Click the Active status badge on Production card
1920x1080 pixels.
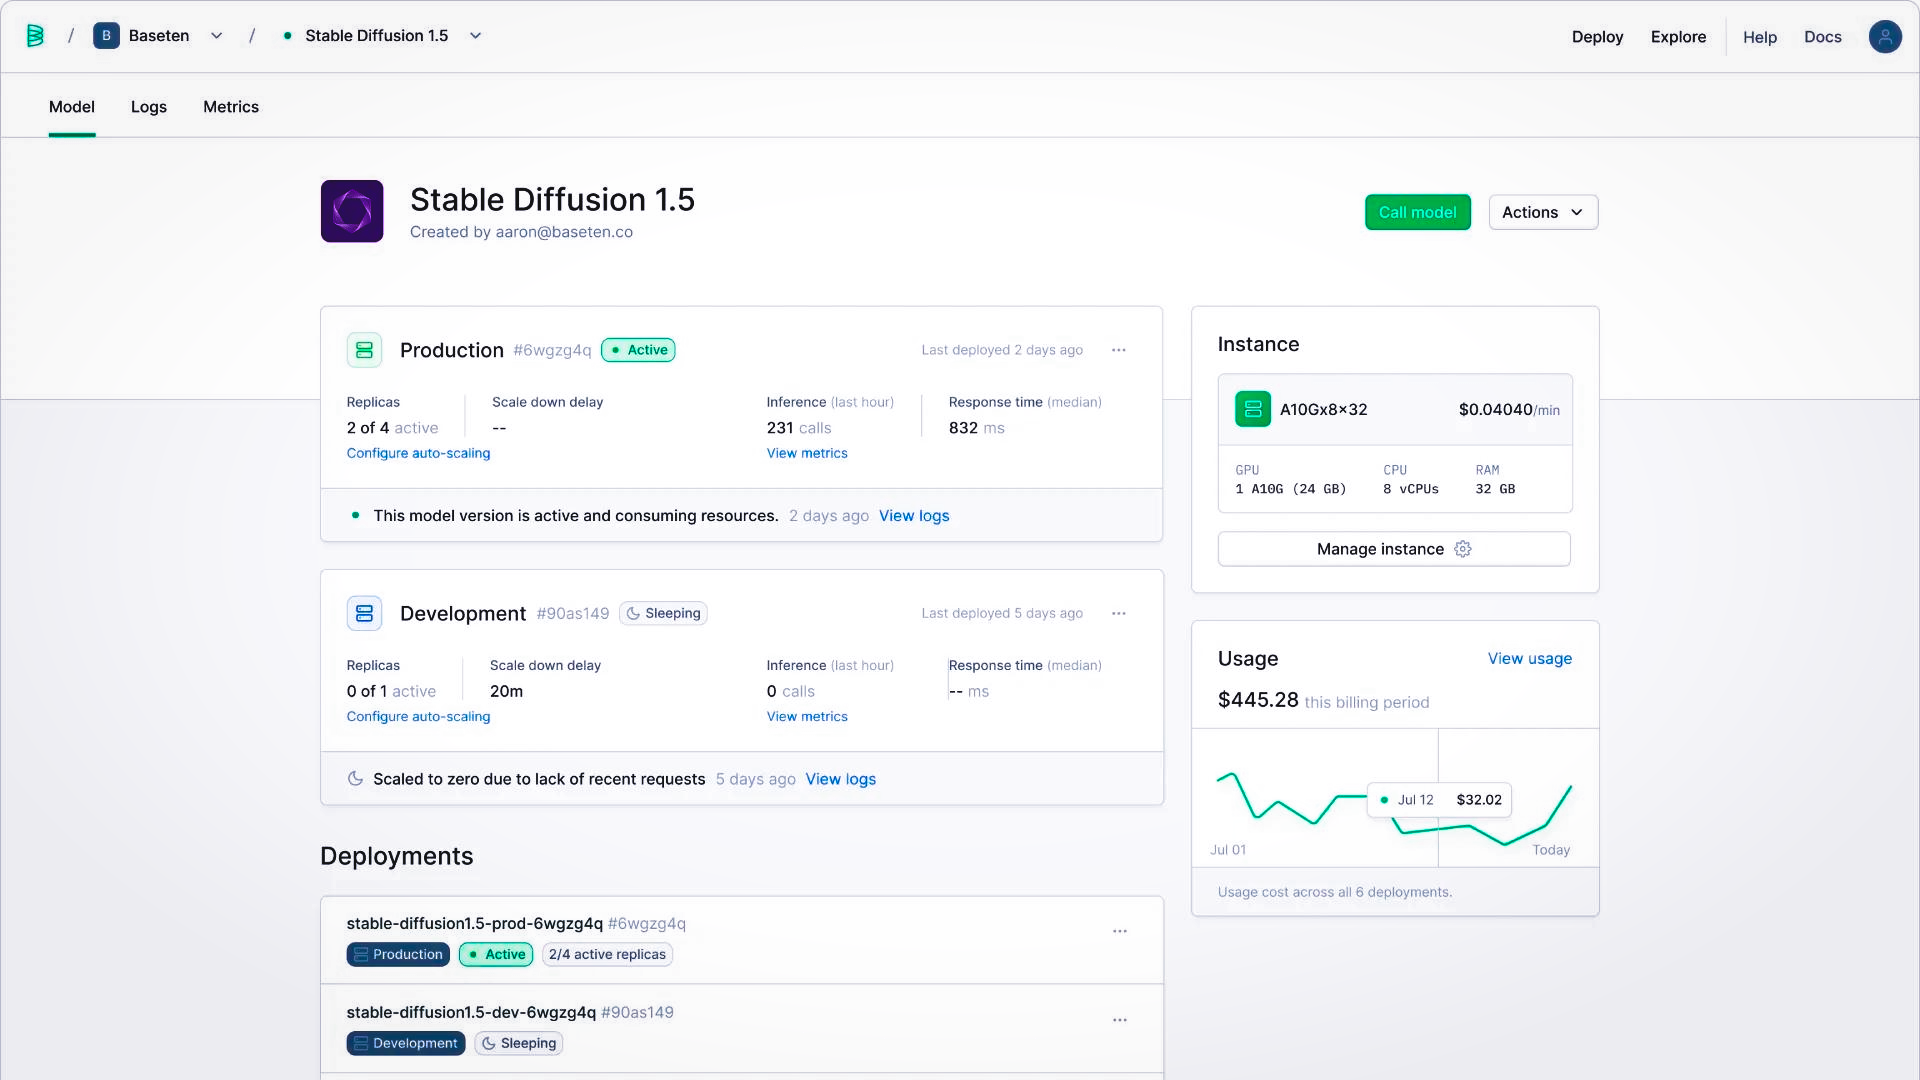[638, 350]
